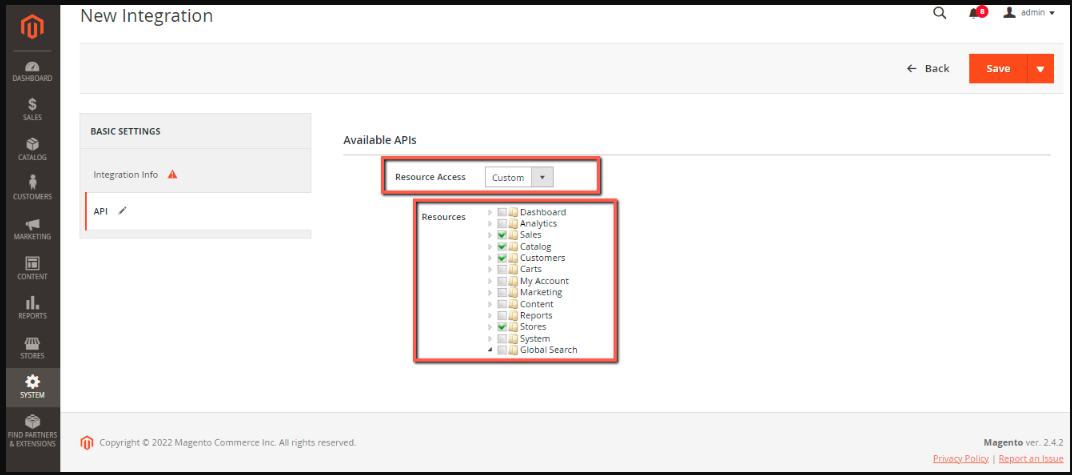
Task: Uncheck the Catalog resource checkbox
Action: 502,247
